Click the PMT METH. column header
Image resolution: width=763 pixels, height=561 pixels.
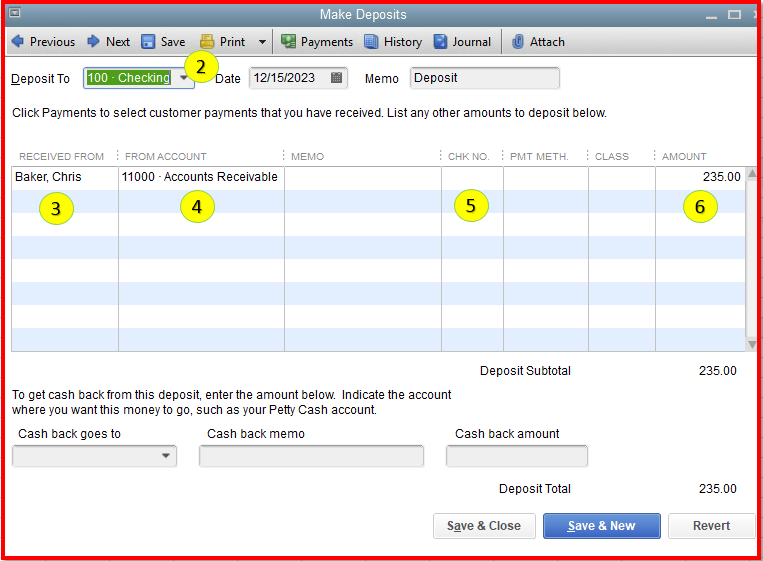[539, 157]
